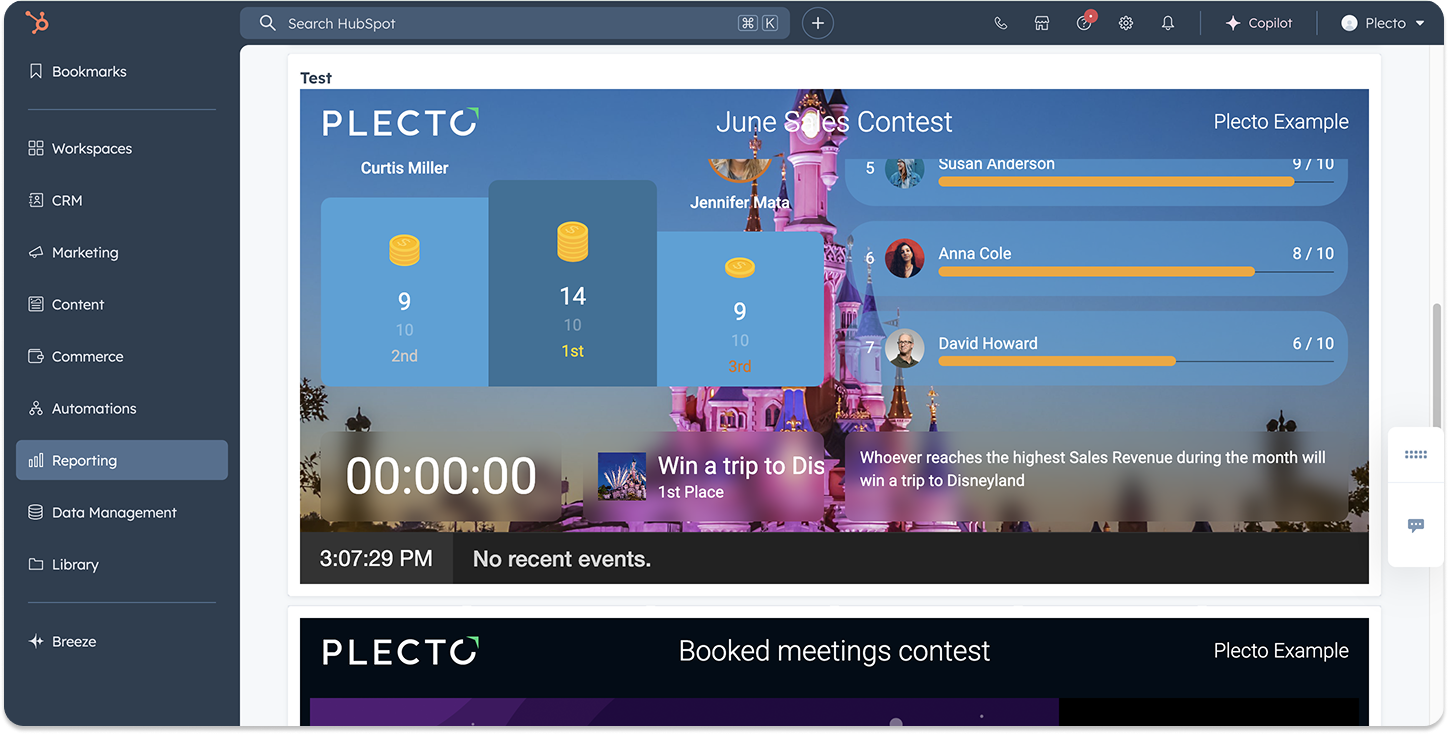This screenshot has width=1448, height=734.
Task: Select Reporting in the sidebar
Action: tap(122, 460)
